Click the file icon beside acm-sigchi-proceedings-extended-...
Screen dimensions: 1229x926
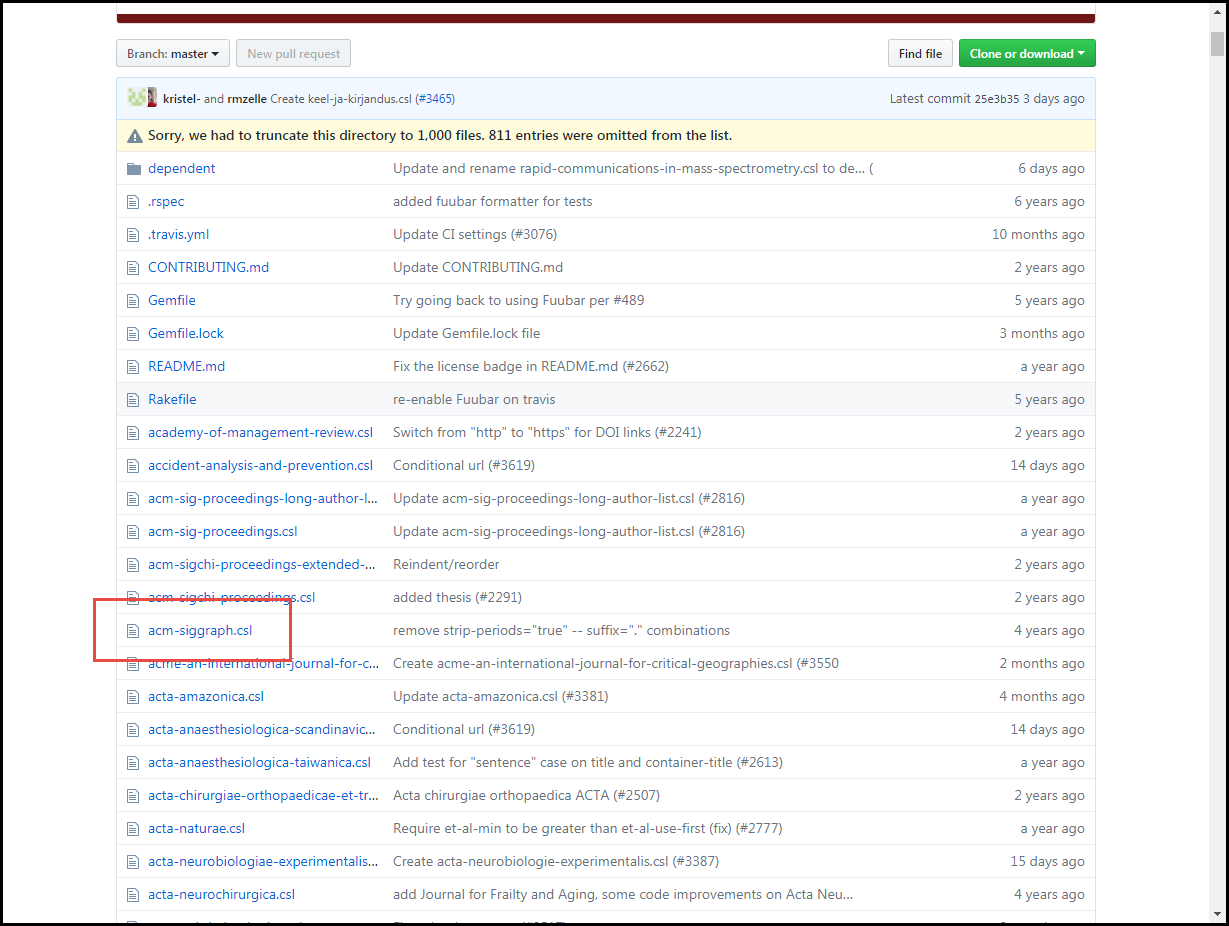click(x=133, y=564)
